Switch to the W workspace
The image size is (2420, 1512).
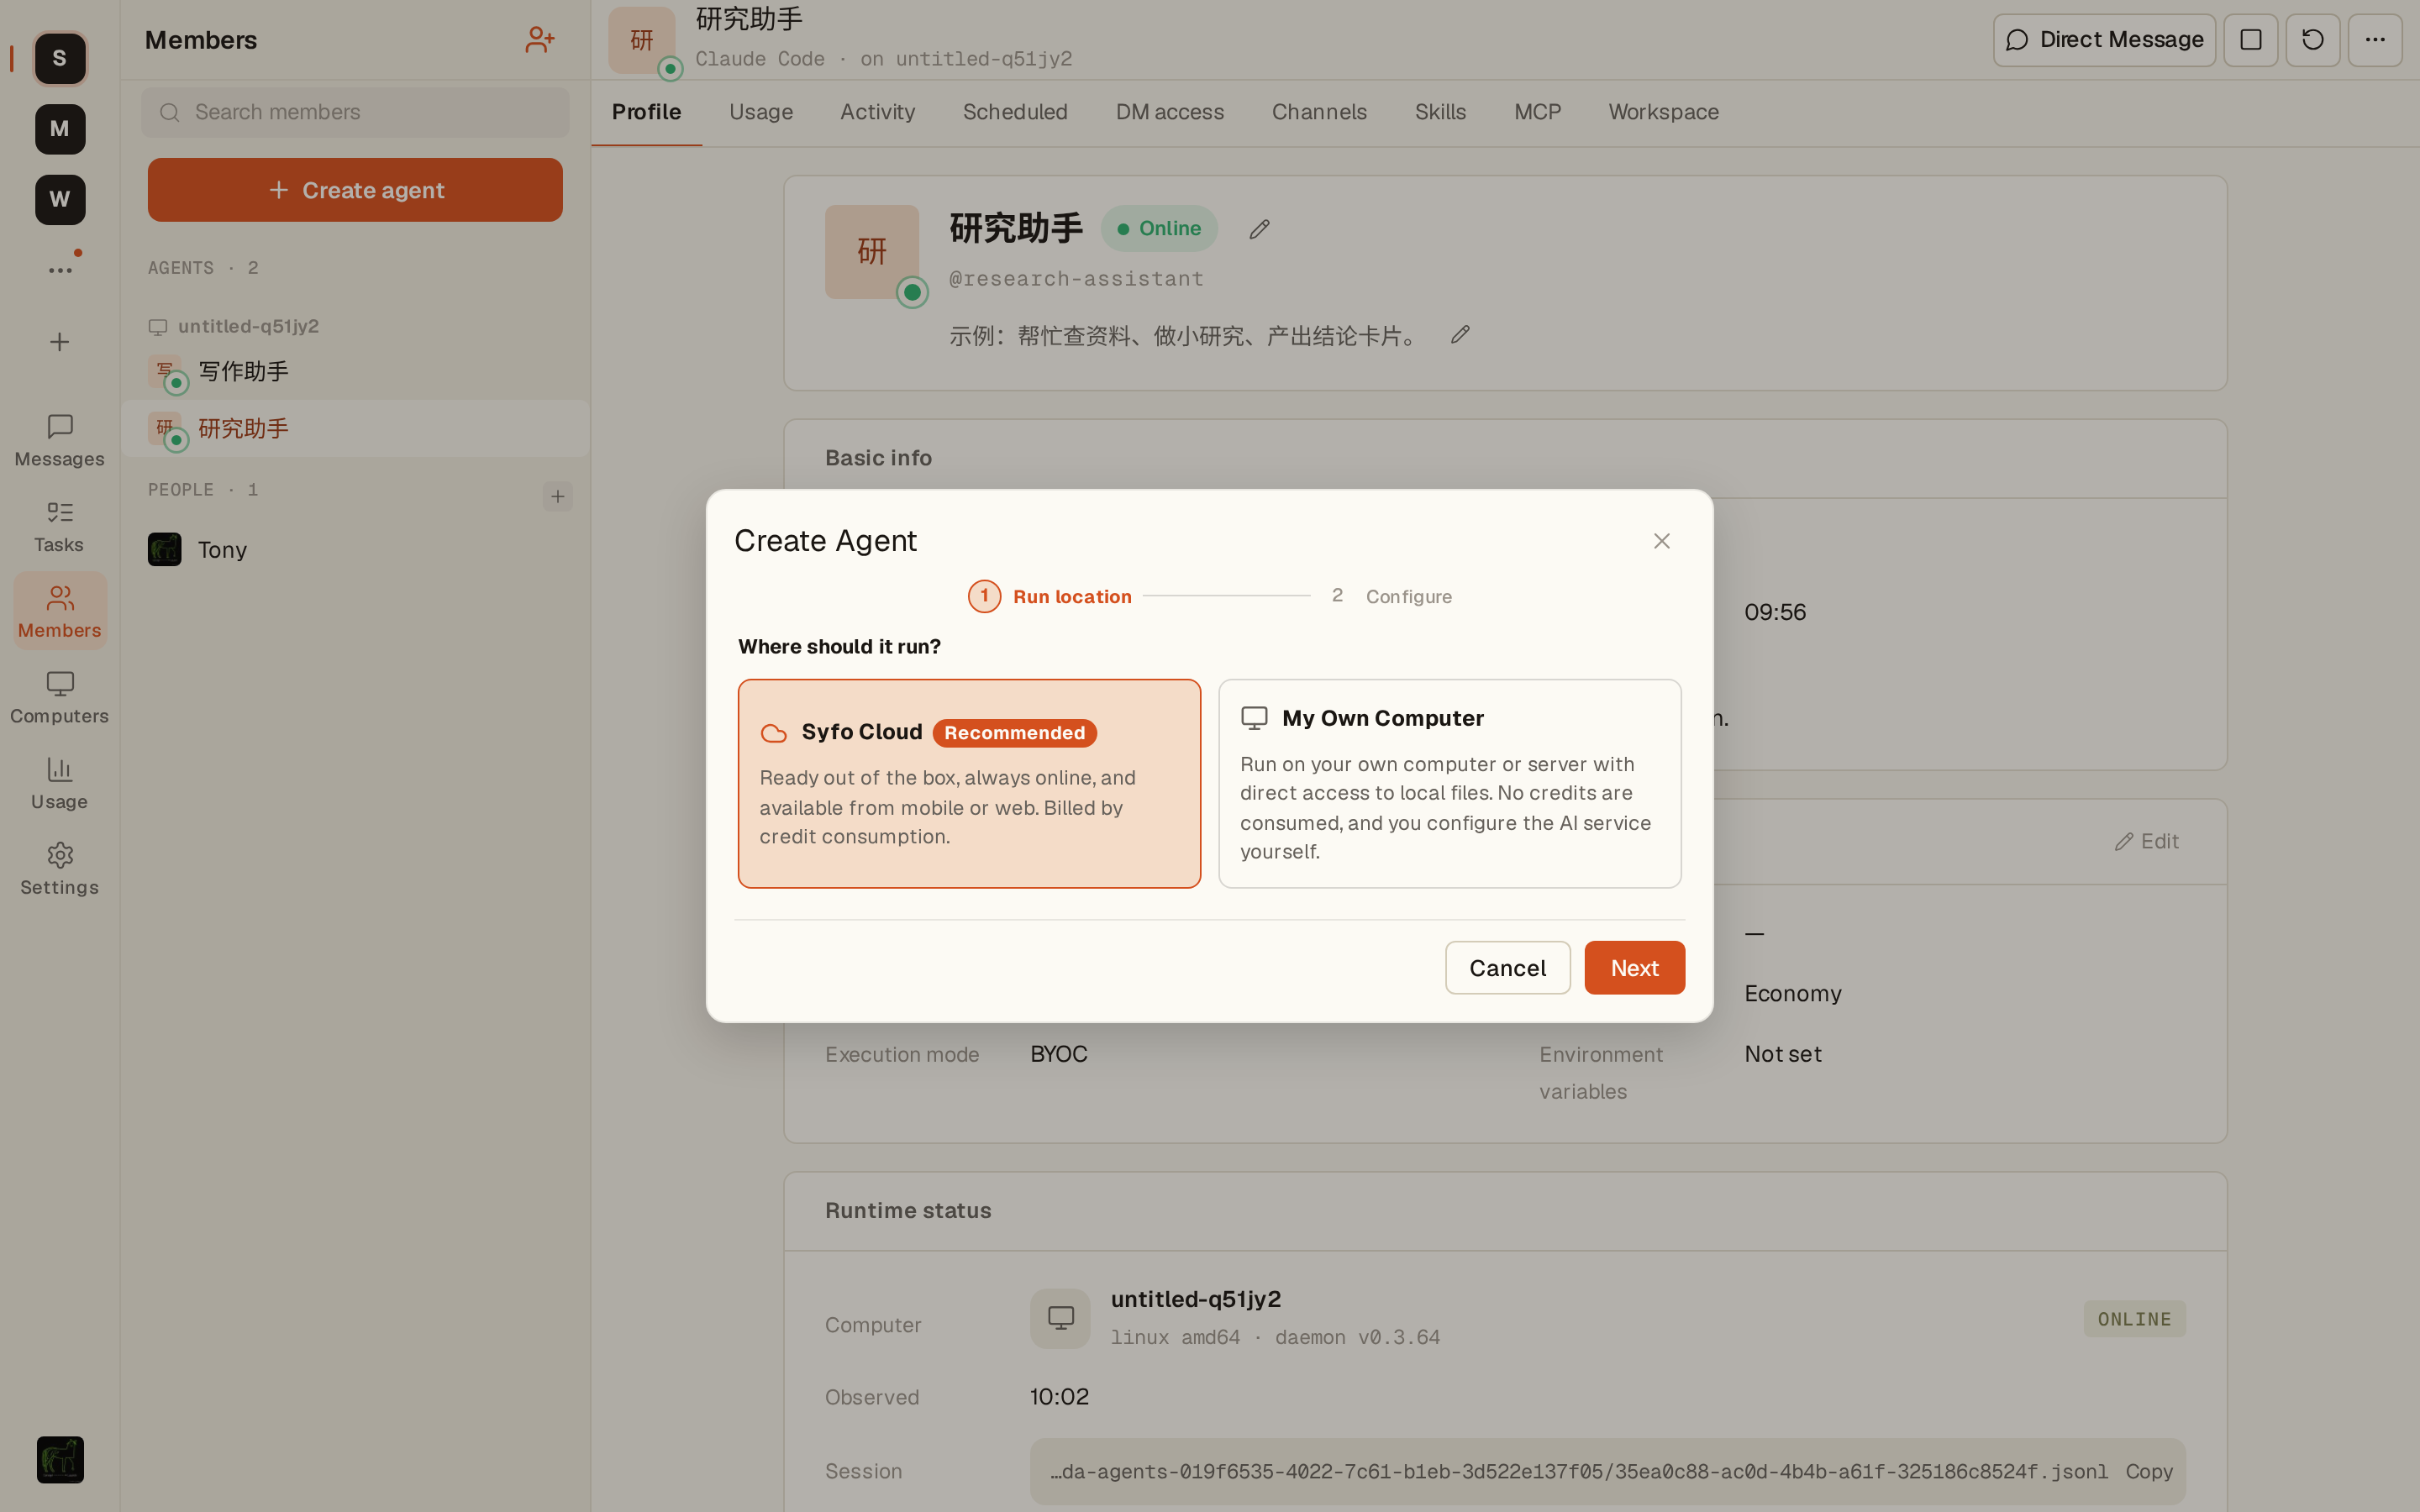point(60,199)
